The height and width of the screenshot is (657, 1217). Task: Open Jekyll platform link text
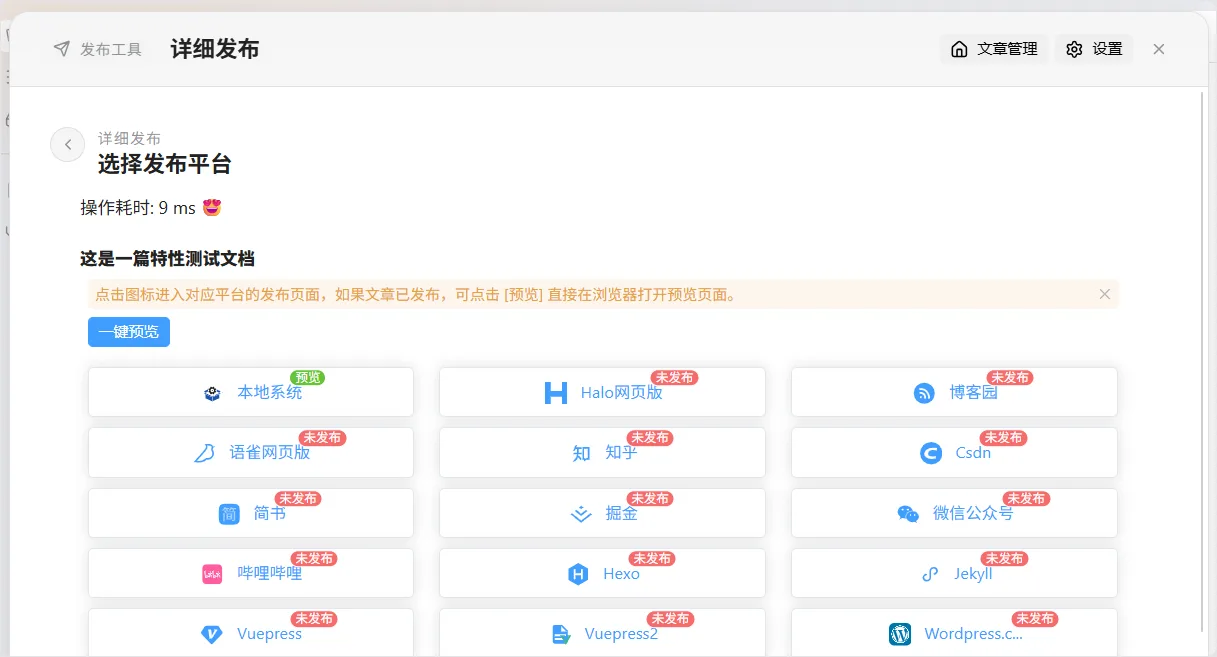pyautogui.click(x=973, y=574)
